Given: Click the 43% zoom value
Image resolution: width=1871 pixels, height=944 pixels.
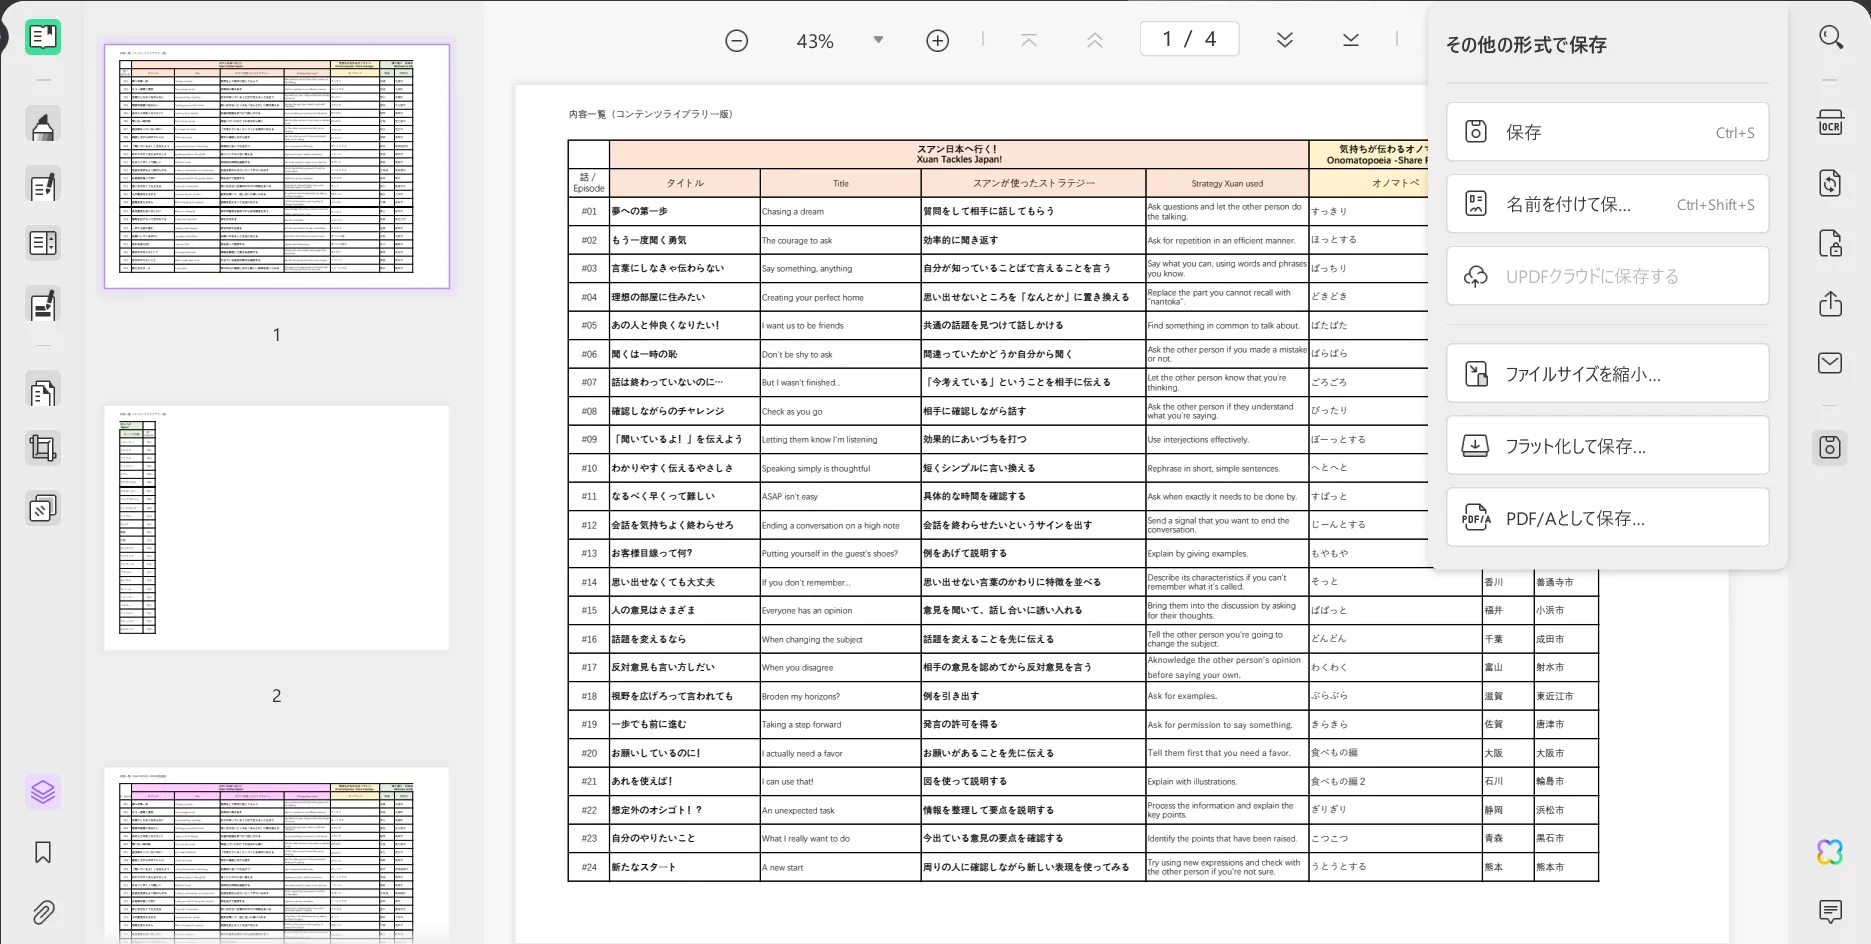Looking at the screenshot, I should click(x=815, y=41).
